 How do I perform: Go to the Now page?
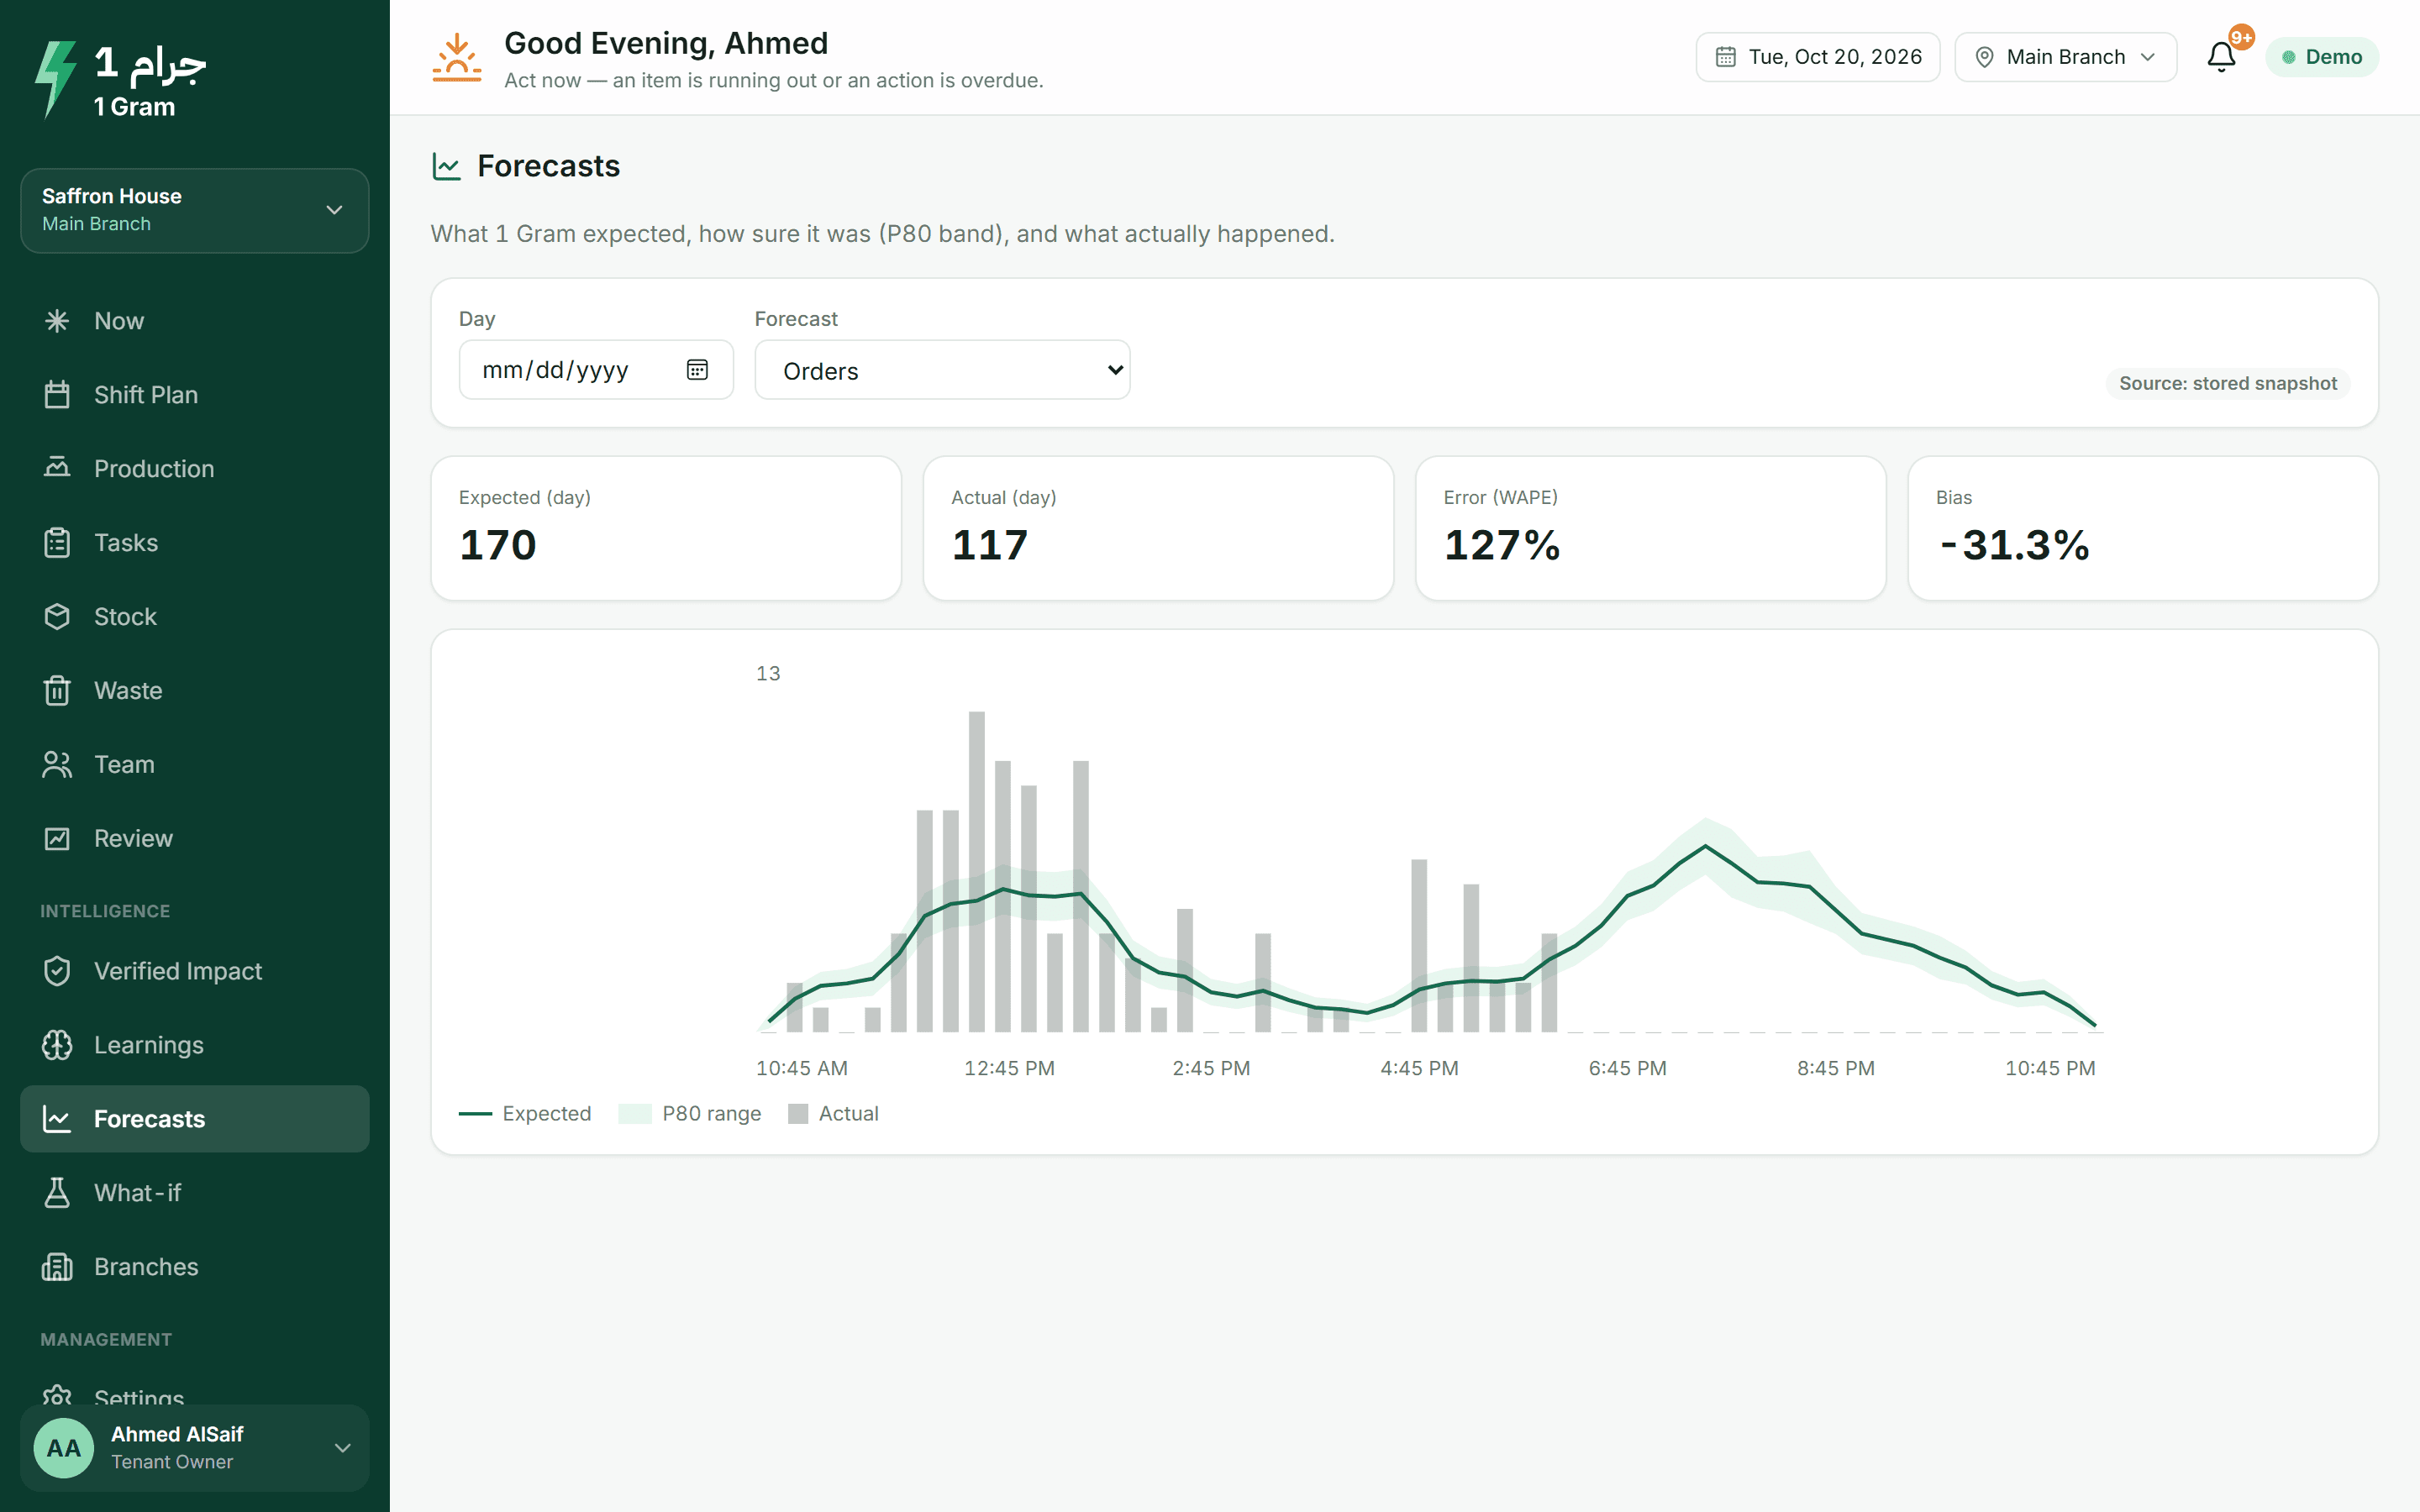(x=195, y=321)
